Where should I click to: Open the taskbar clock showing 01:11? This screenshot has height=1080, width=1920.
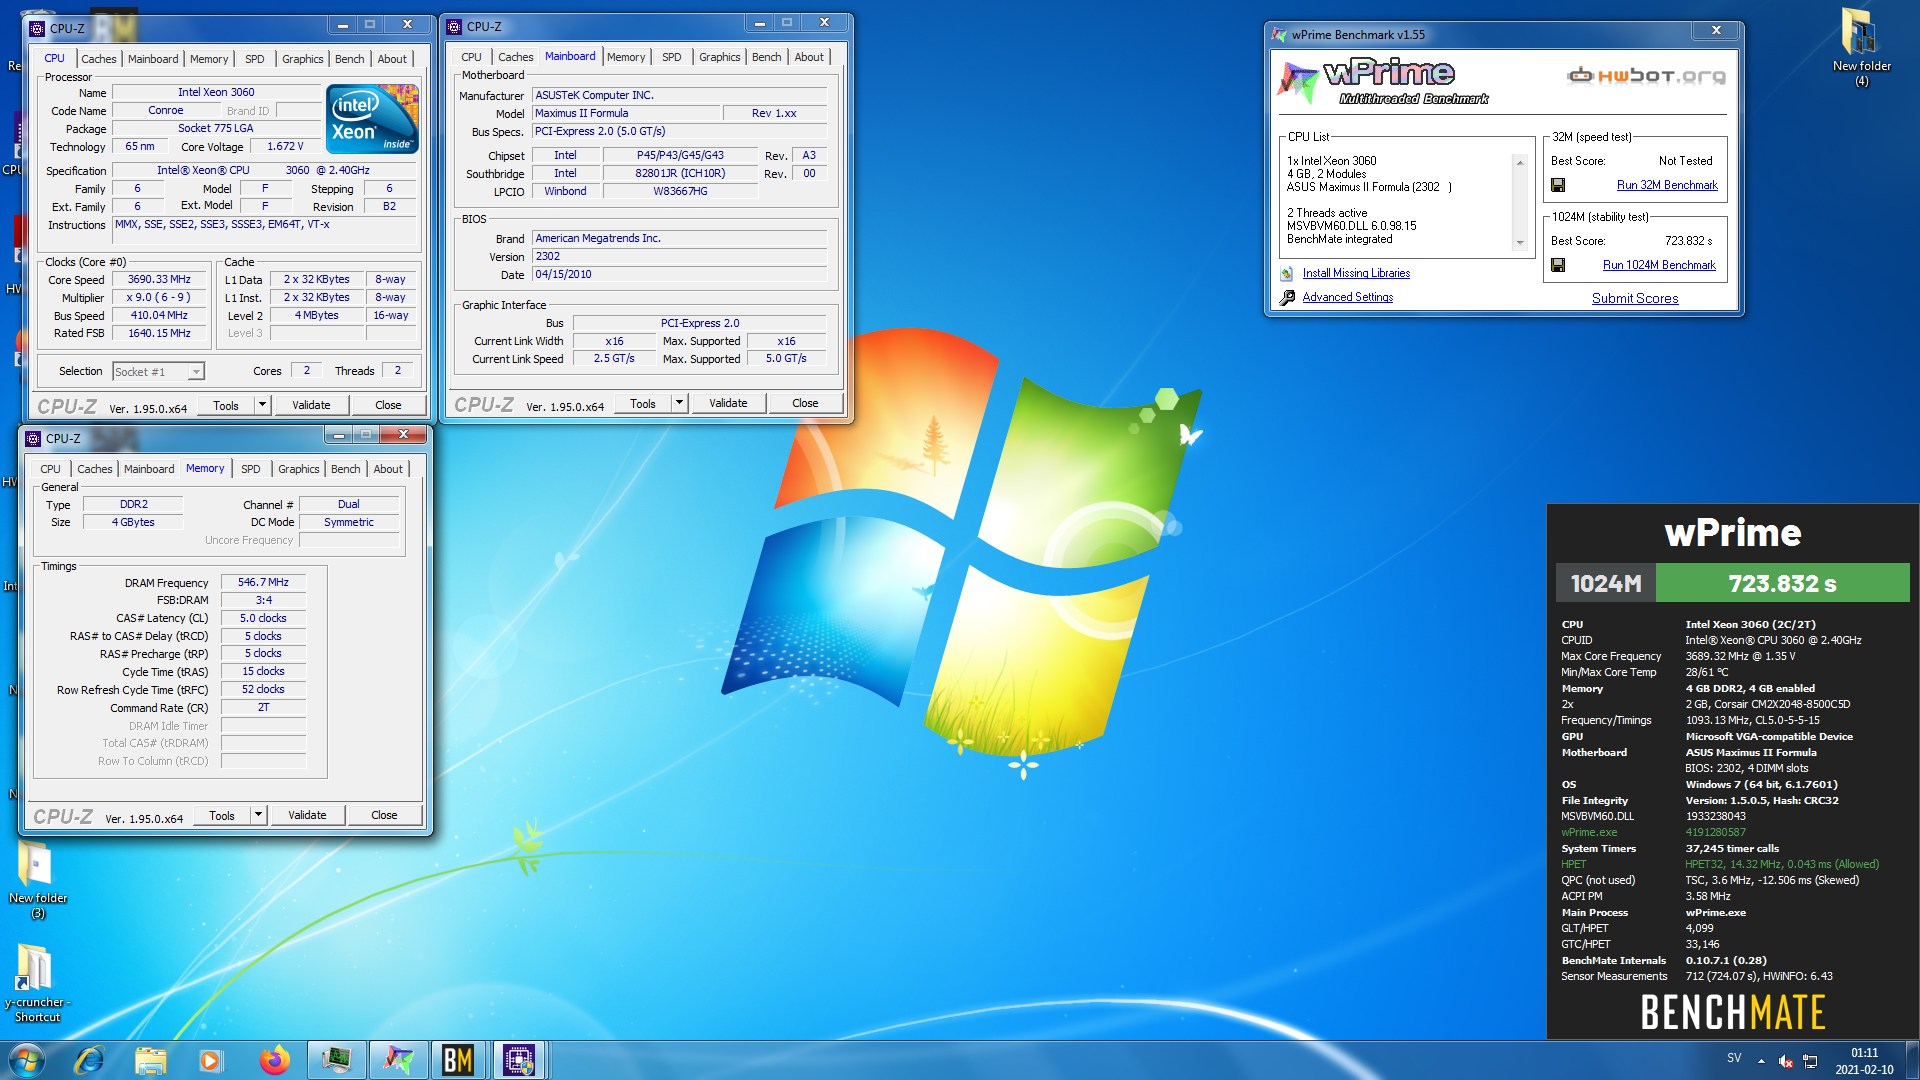(1864, 1061)
